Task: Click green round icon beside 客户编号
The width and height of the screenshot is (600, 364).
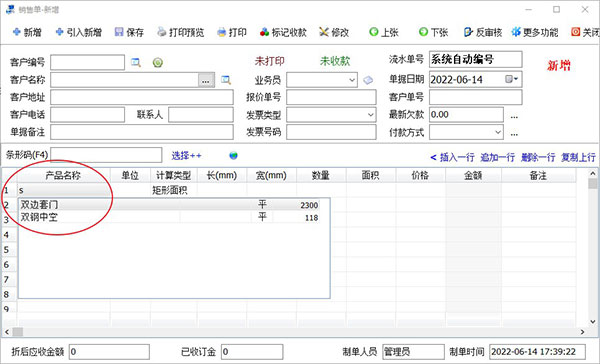Action: pyautogui.click(x=158, y=62)
